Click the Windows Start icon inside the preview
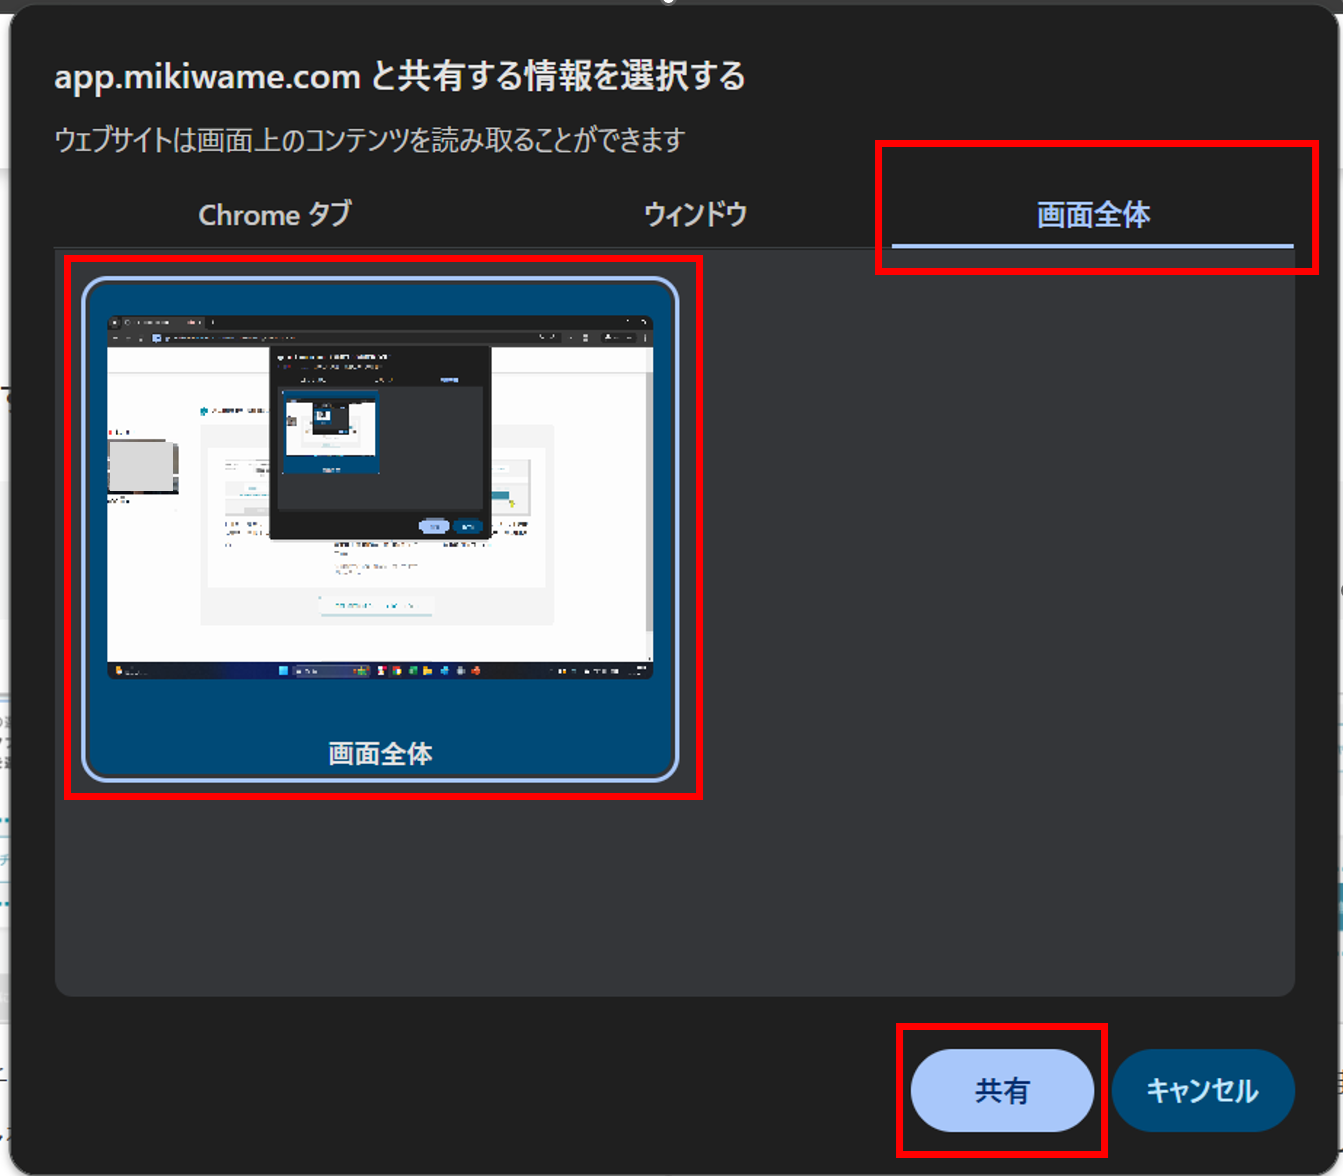The height and width of the screenshot is (1176, 1343). pos(283,671)
